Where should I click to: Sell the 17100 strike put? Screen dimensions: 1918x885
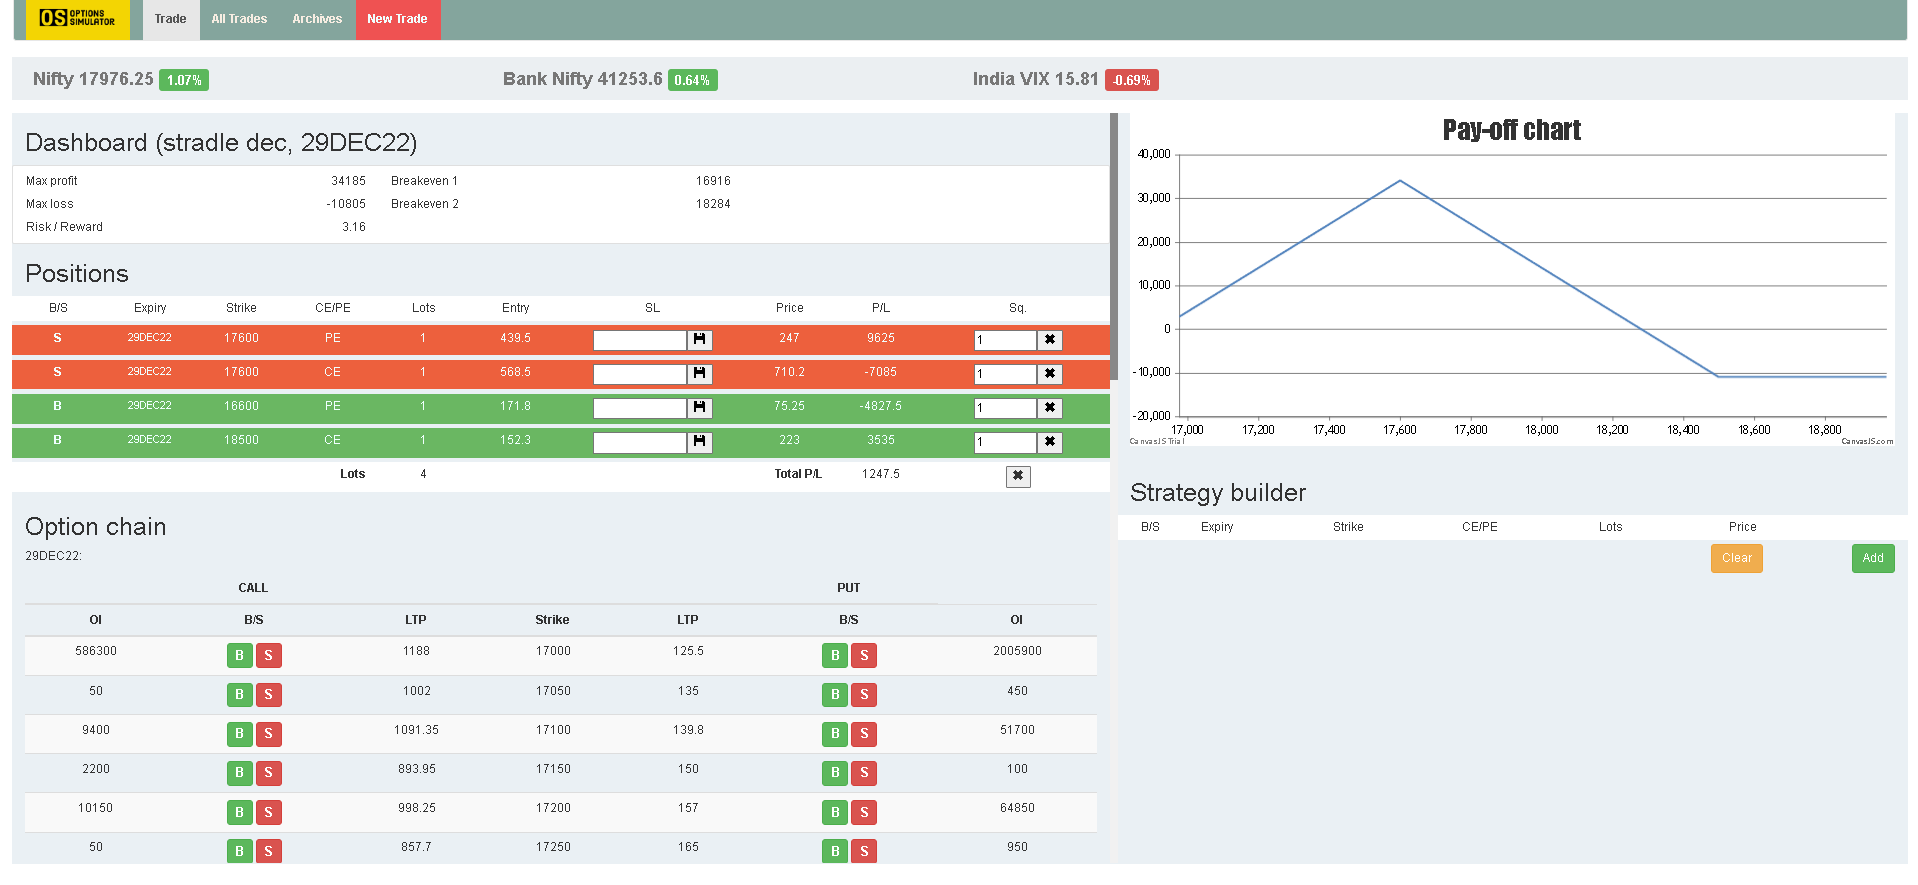(864, 734)
